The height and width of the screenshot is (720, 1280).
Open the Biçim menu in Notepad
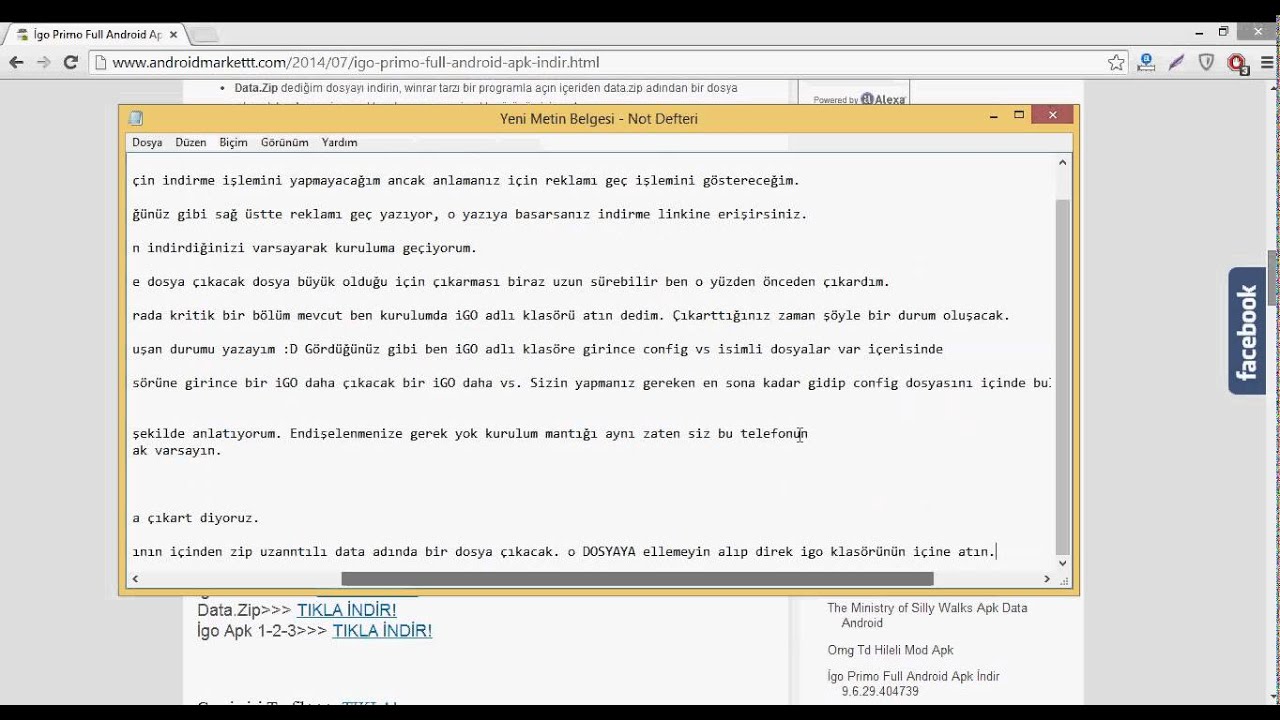point(233,142)
